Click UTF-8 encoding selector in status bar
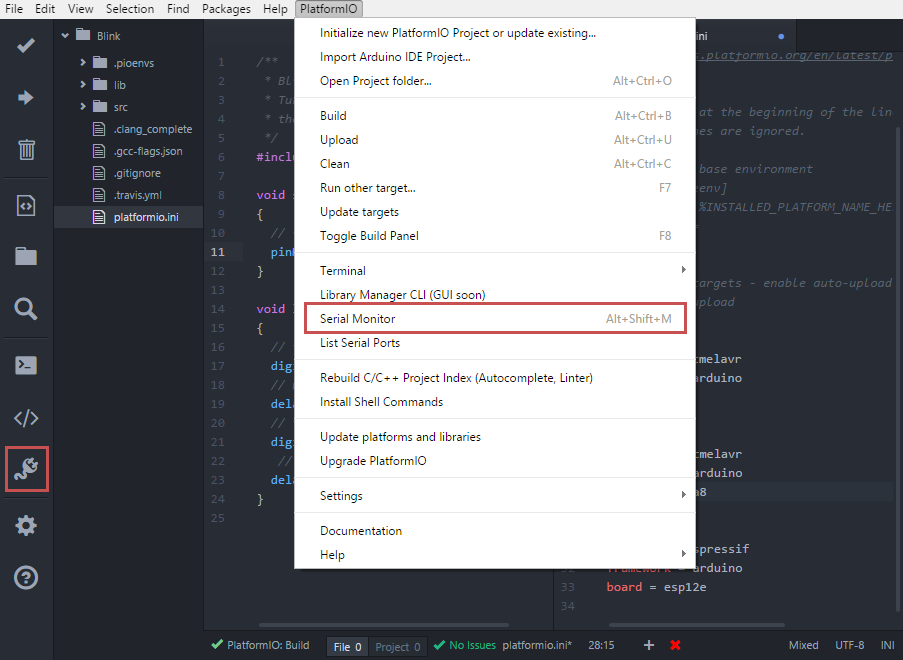The height and width of the screenshot is (660, 903). click(x=849, y=646)
